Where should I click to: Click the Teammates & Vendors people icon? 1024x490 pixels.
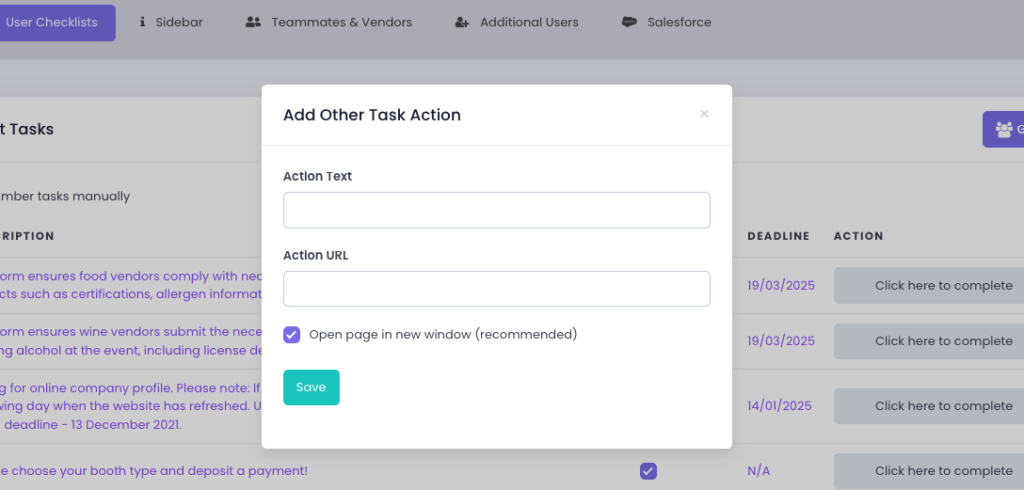pyautogui.click(x=253, y=22)
